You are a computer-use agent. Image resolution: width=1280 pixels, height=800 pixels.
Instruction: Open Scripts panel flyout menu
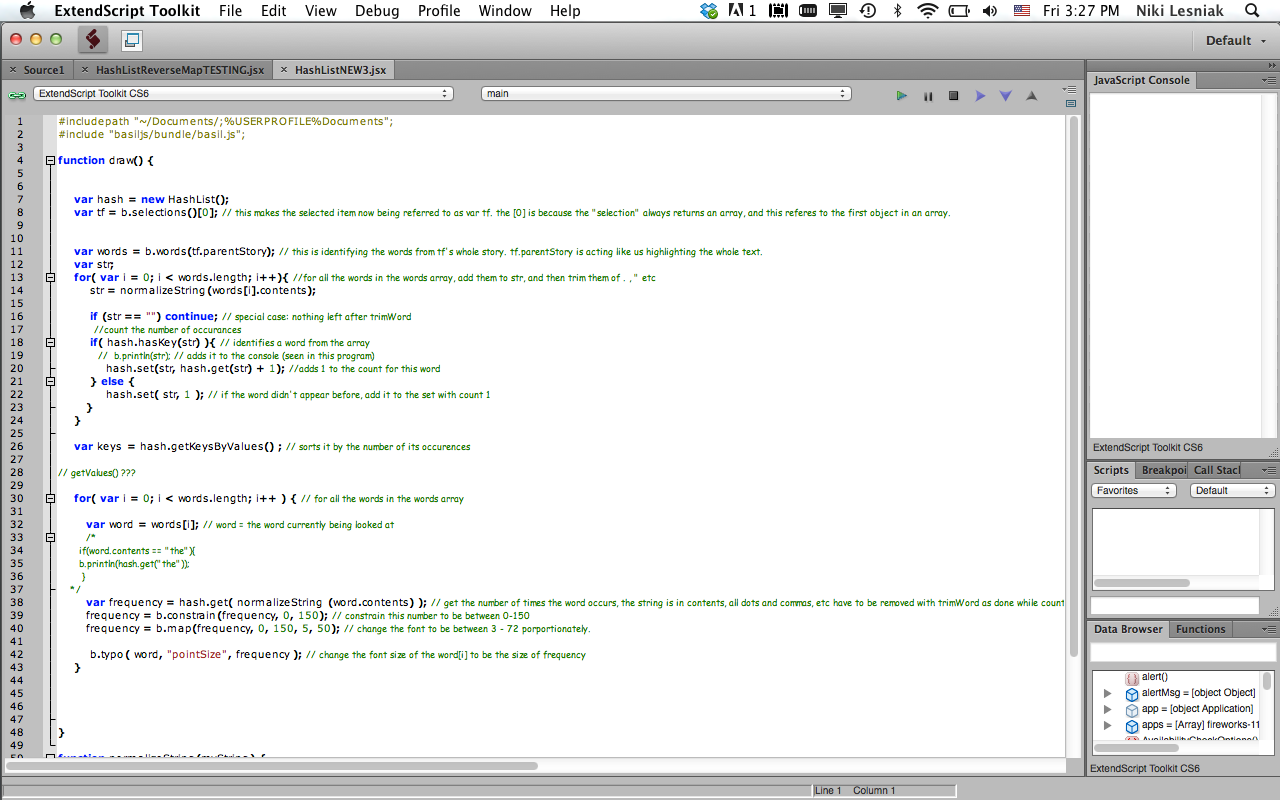1269,470
